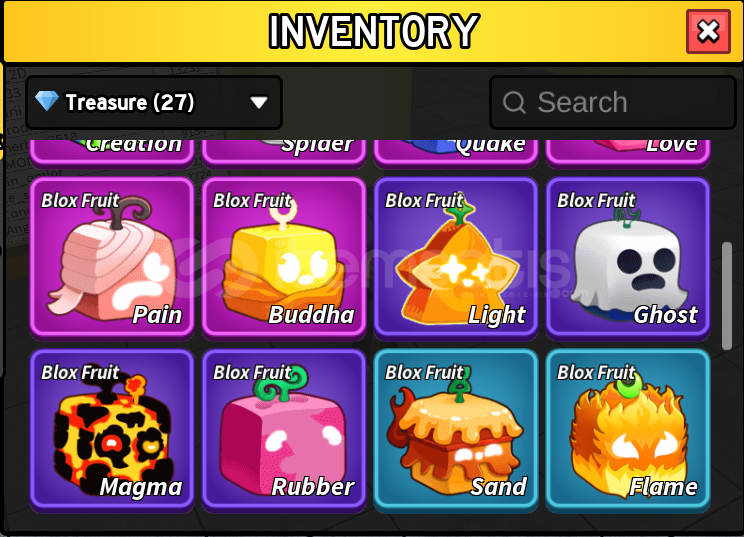The height and width of the screenshot is (537, 744).
Task: Open the Treasure (27) category dropdown
Action: [154, 102]
